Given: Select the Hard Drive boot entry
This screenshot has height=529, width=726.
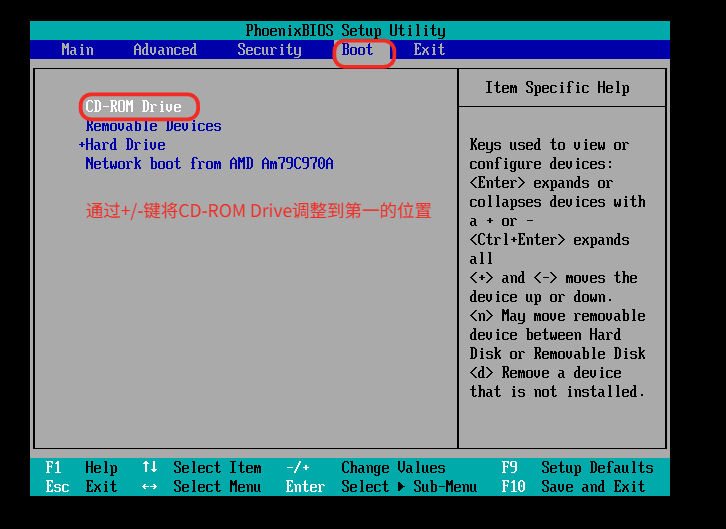Looking at the screenshot, I should pyautogui.click(x=125, y=145).
